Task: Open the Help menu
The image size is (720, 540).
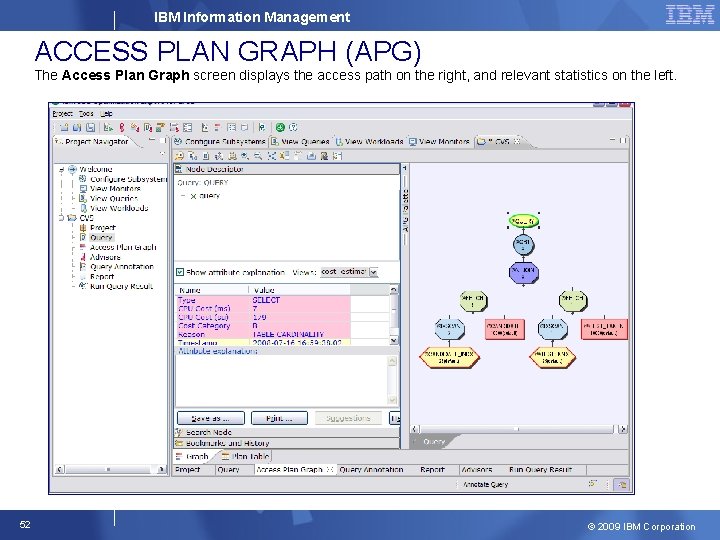Action: pyautogui.click(x=107, y=113)
